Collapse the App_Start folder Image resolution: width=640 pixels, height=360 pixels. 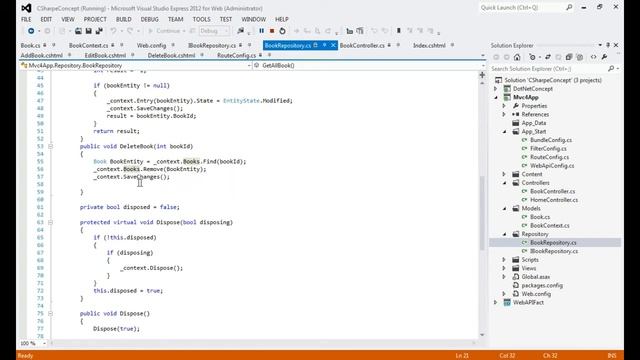504,131
